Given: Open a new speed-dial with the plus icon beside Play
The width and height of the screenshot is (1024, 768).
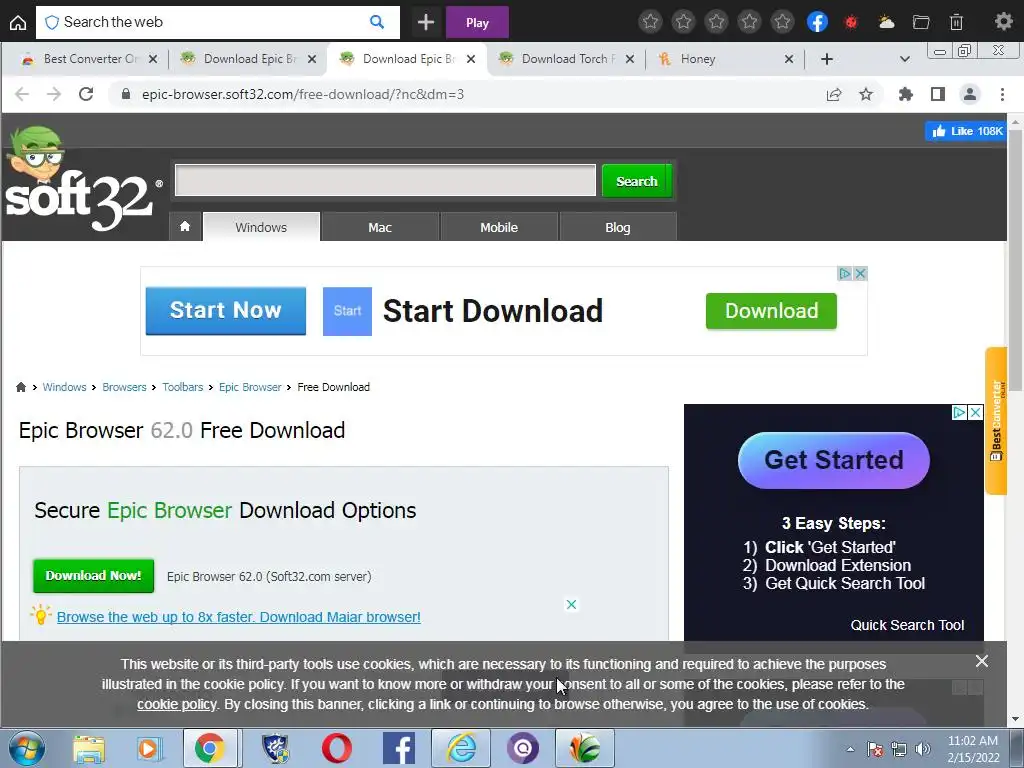Looking at the screenshot, I should point(426,23).
